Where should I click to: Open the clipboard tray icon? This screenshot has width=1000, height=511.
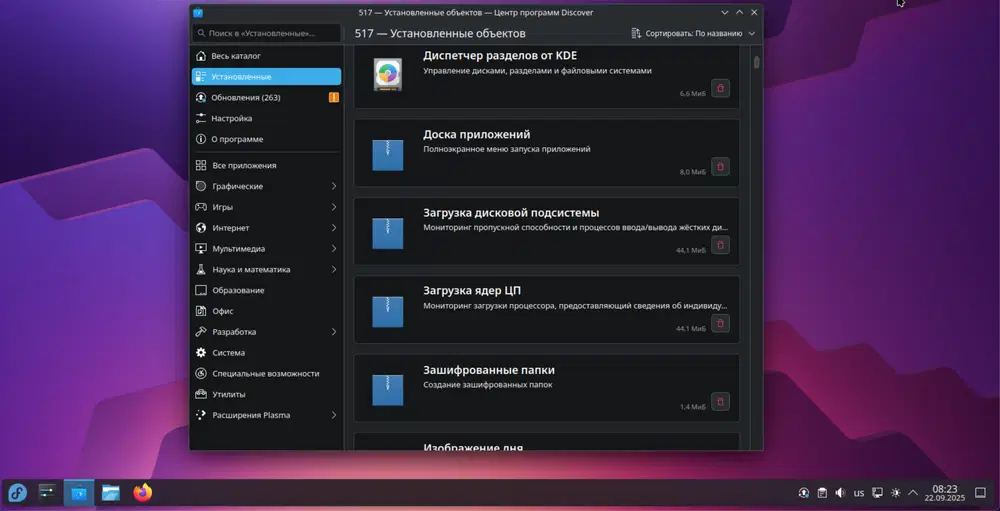(x=823, y=493)
